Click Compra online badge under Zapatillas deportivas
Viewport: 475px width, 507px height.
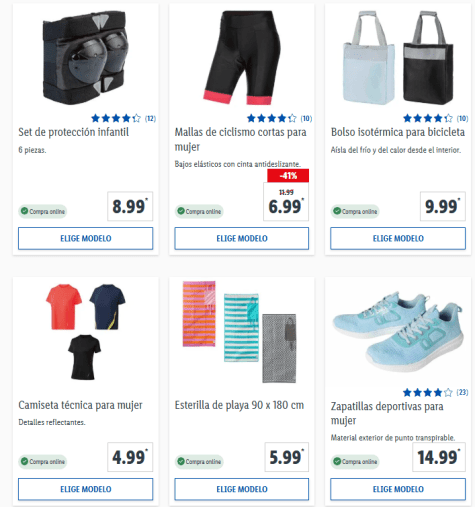(355, 462)
